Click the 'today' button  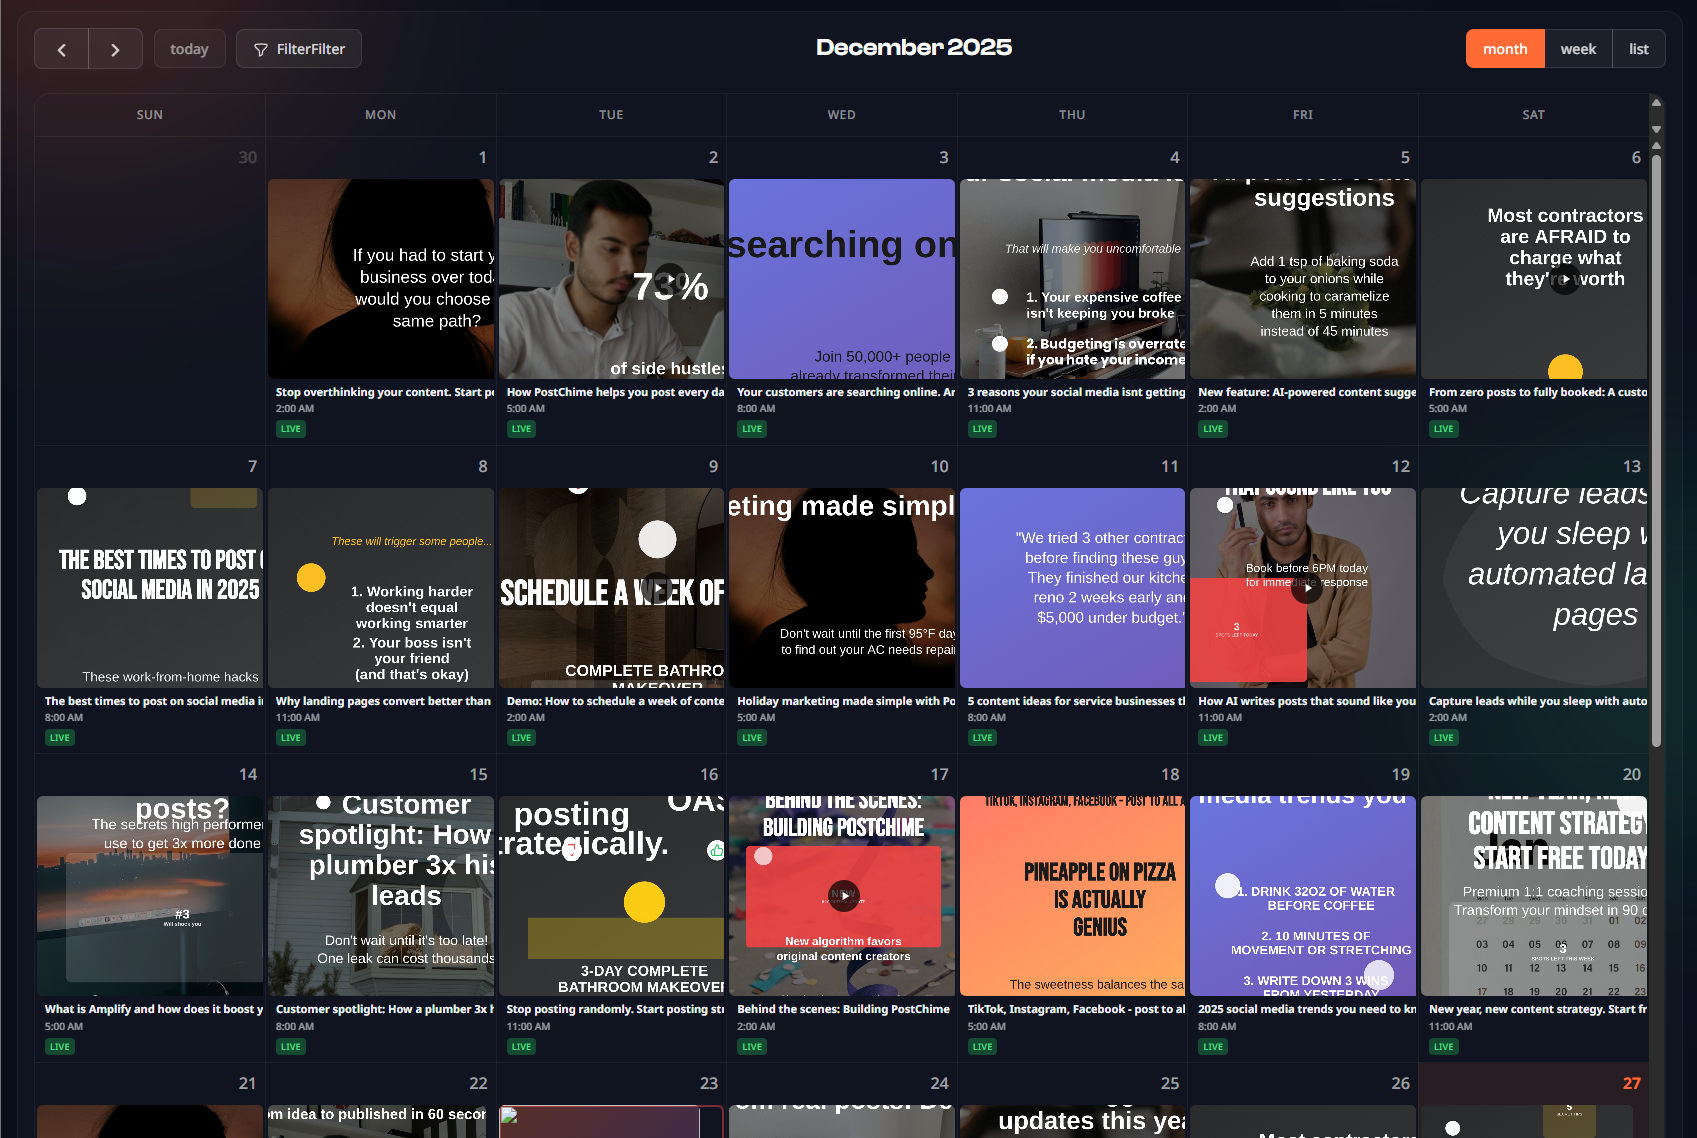tap(189, 48)
